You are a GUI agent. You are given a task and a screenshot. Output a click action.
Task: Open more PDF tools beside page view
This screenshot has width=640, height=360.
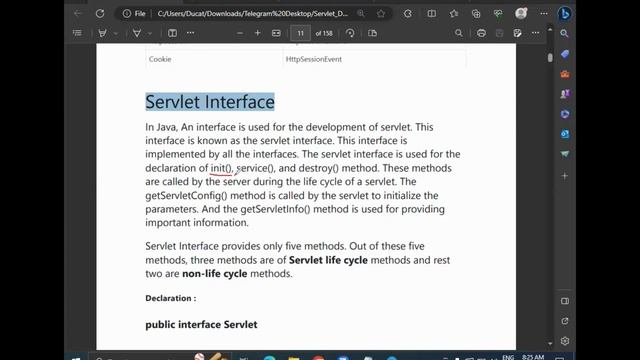pos(190,33)
